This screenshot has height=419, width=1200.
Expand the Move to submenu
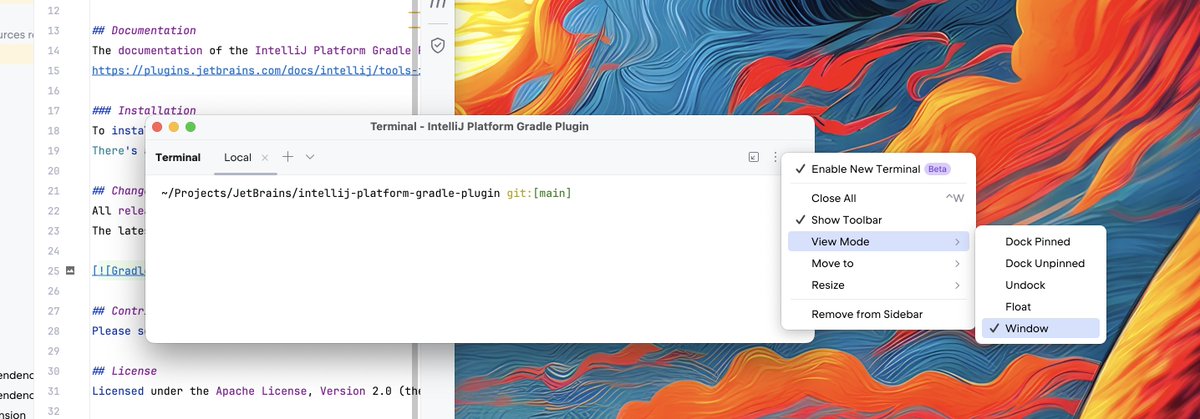click(877, 264)
